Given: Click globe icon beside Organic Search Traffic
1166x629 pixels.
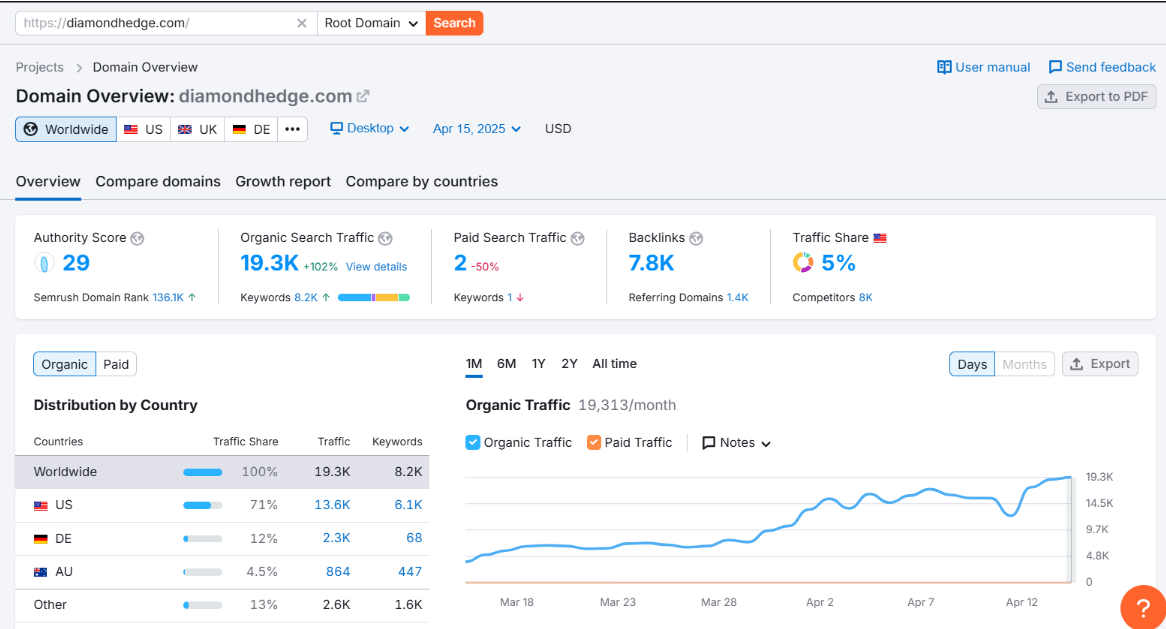Looking at the screenshot, I should click(x=385, y=238).
